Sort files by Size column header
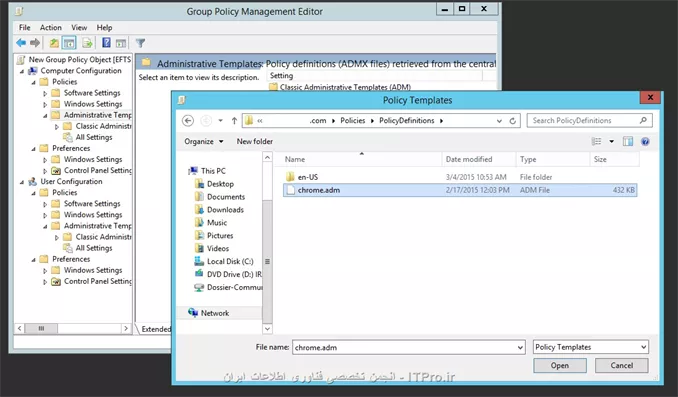This screenshot has height=397, width=678. (x=614, y=159)
